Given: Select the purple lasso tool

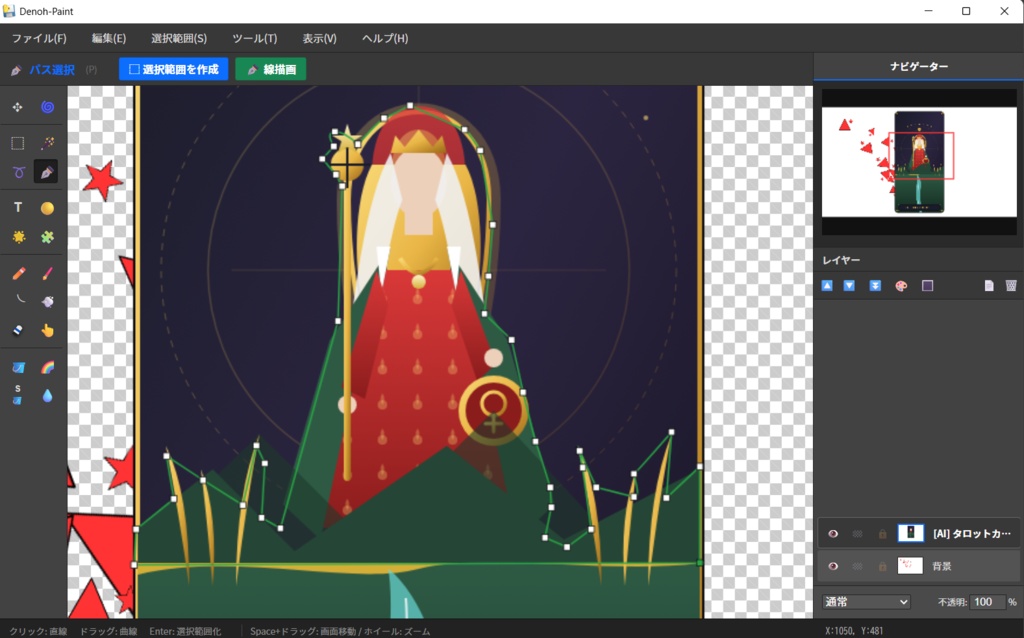Looking at the screenshot, I should (18, 172).
